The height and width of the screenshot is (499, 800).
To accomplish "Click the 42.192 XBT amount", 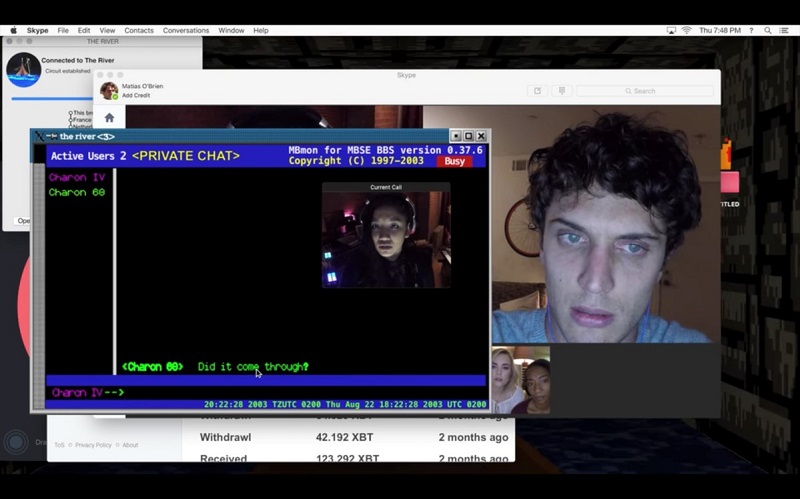I will [x=344, y=437].
